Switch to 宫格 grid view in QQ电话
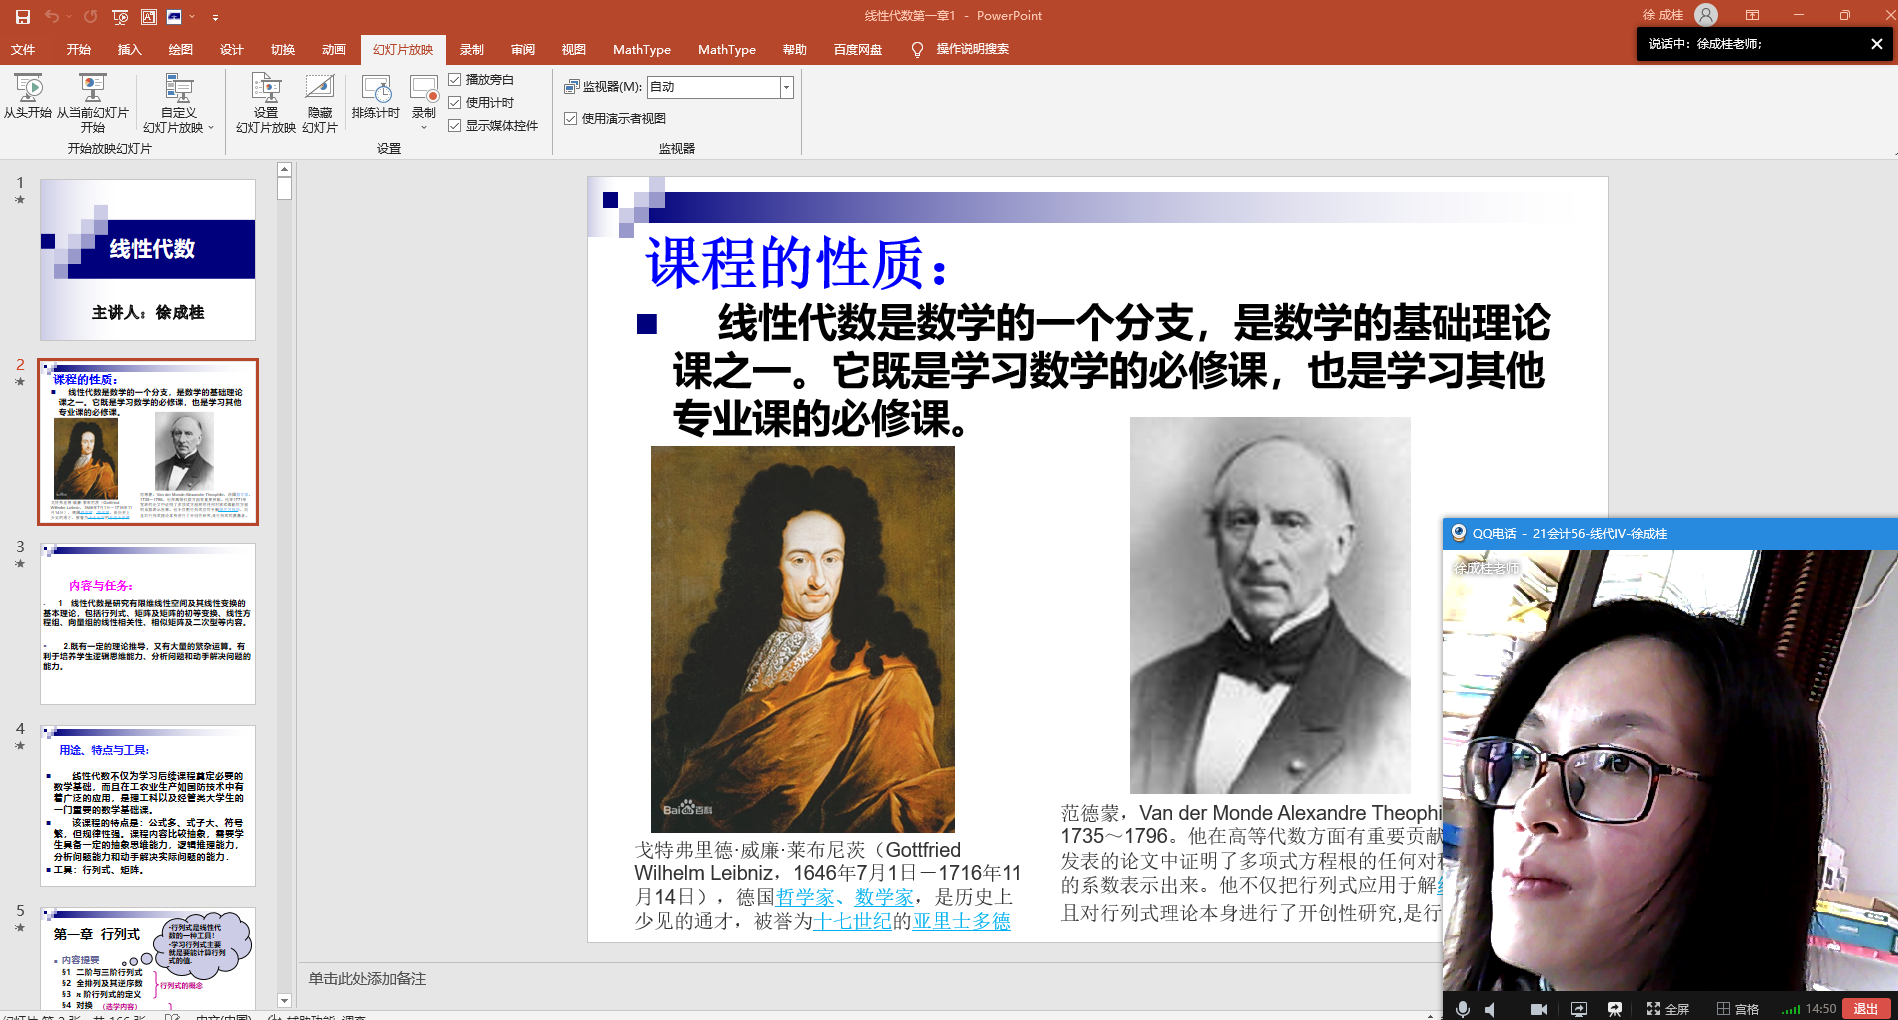Screen dimensions: 1898x1020 (1738, 1009)
